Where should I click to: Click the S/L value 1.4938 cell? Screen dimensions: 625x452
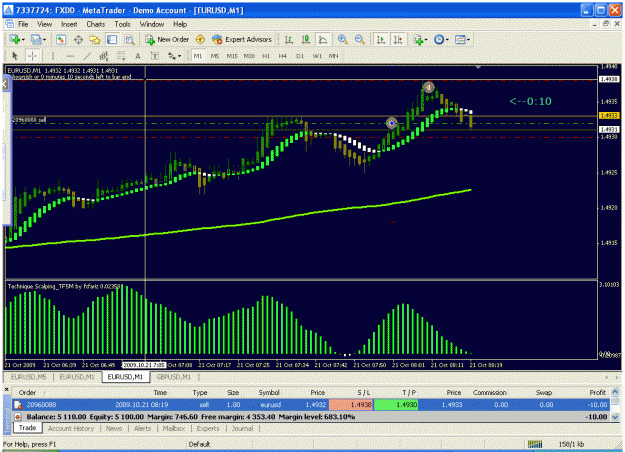pos(351,405)
